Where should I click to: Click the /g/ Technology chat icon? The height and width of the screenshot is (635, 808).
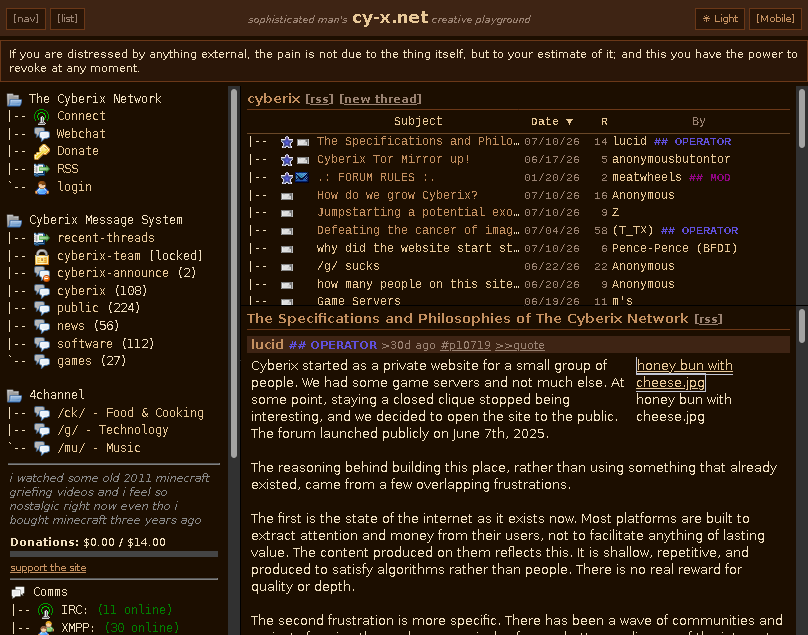(42, 430)
